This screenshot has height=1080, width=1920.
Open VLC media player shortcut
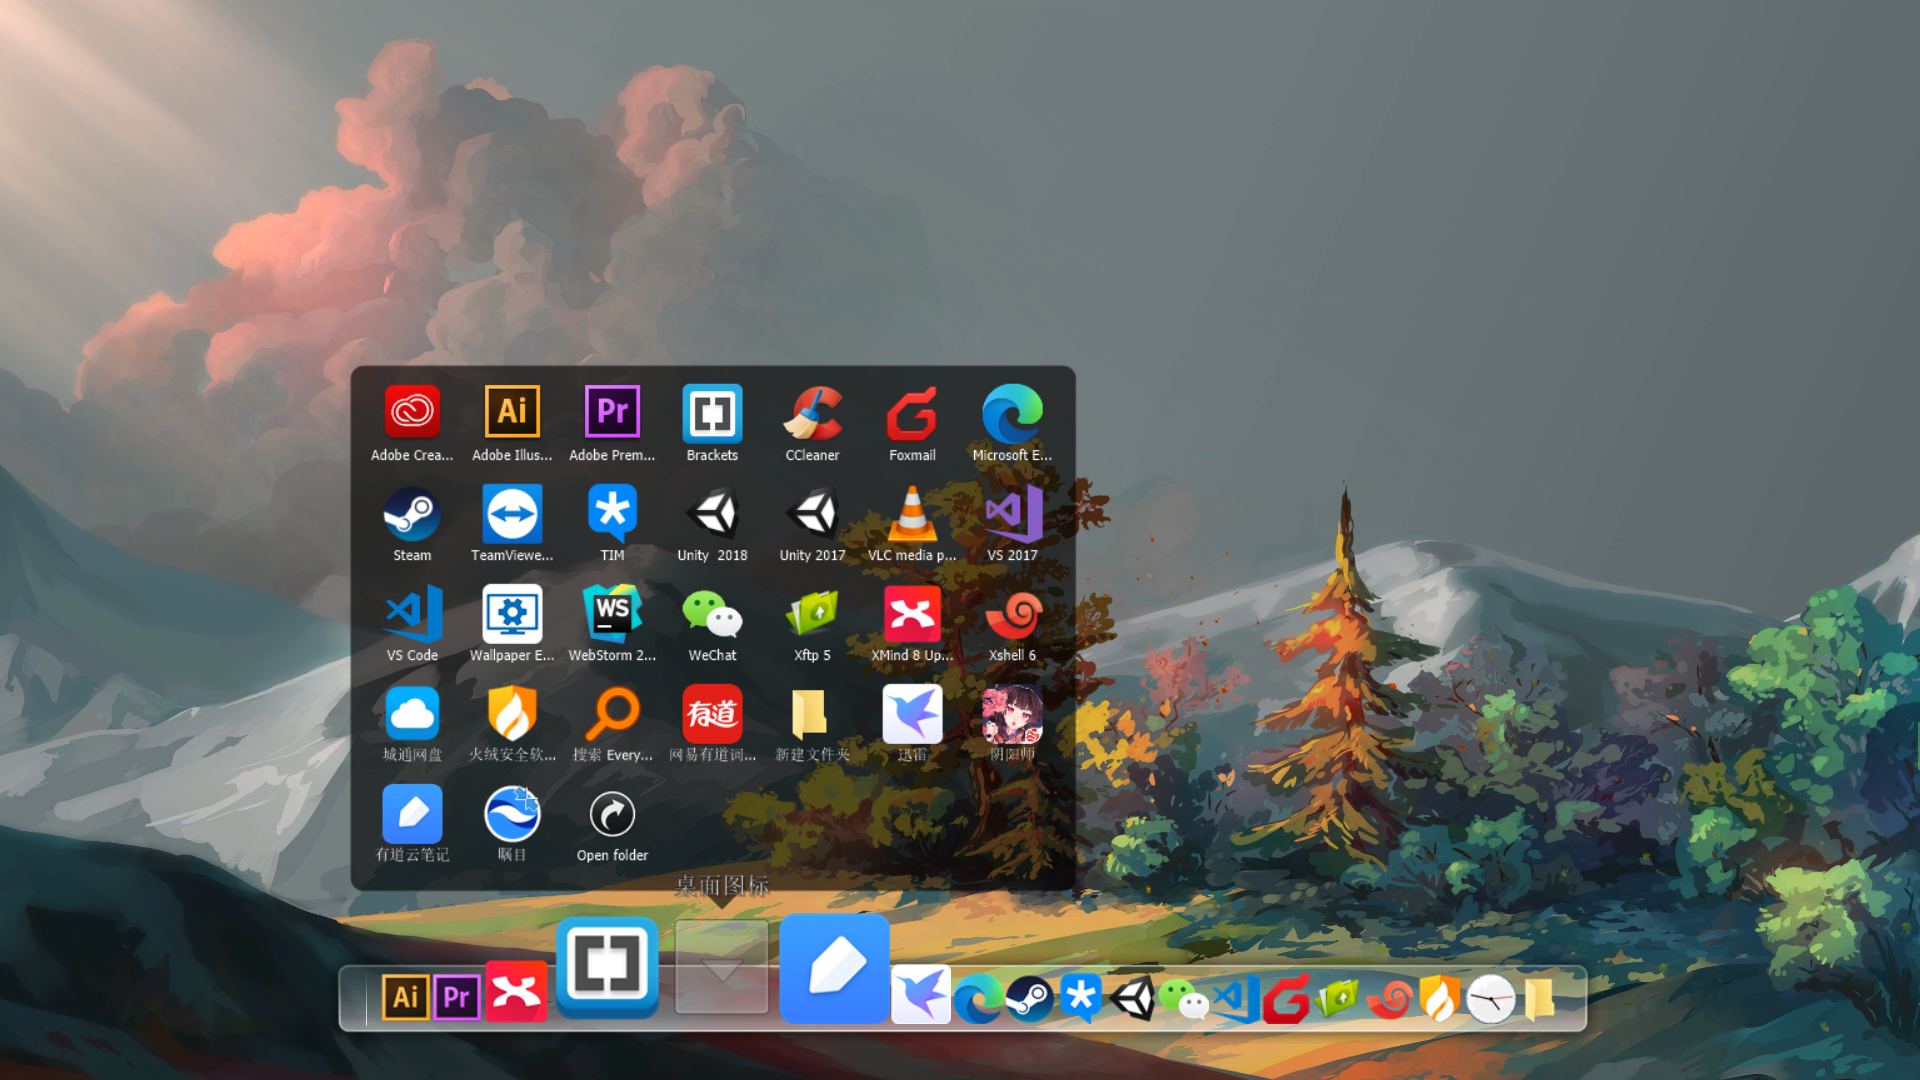point(912,514)
